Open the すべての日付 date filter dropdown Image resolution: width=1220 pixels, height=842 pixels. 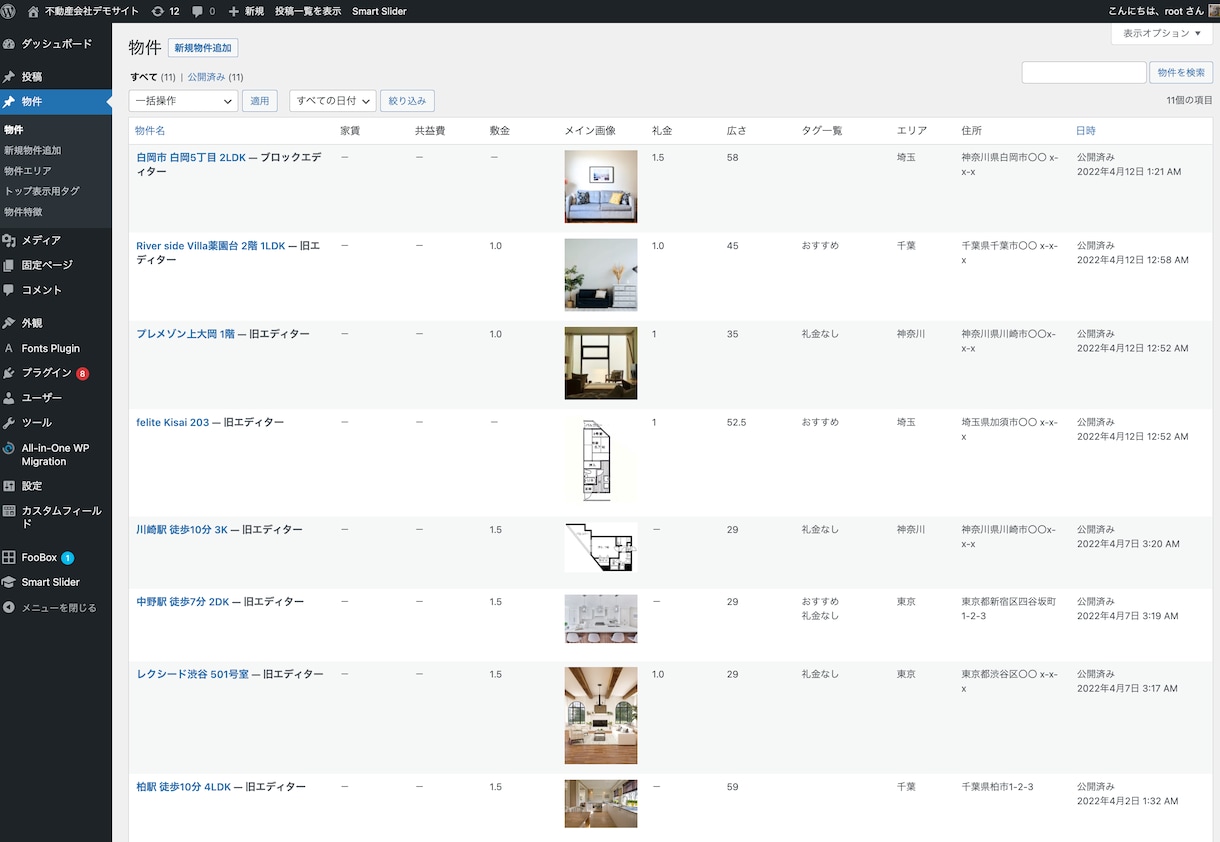(333, 101)
